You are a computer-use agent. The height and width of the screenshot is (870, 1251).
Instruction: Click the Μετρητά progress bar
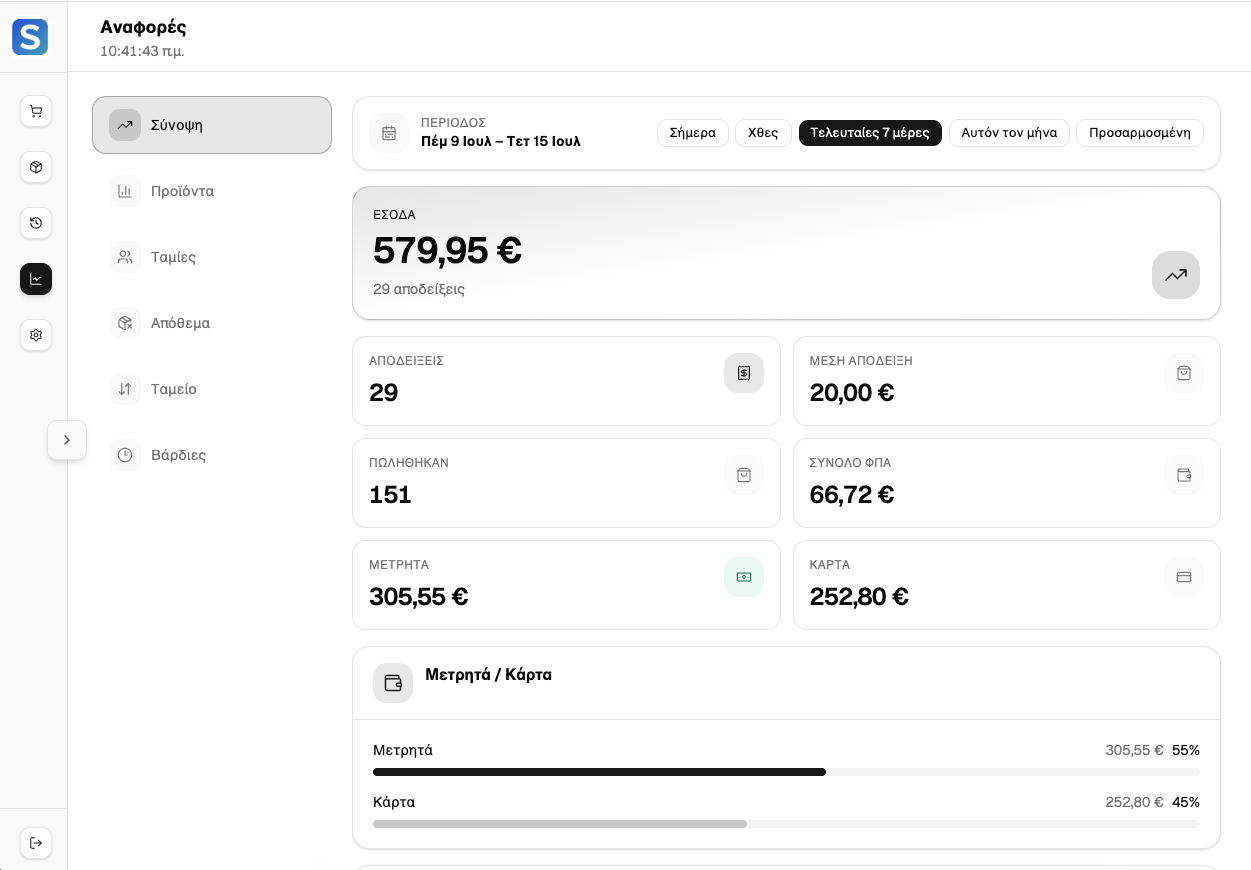pyautogui.click(x=786, y=772)
